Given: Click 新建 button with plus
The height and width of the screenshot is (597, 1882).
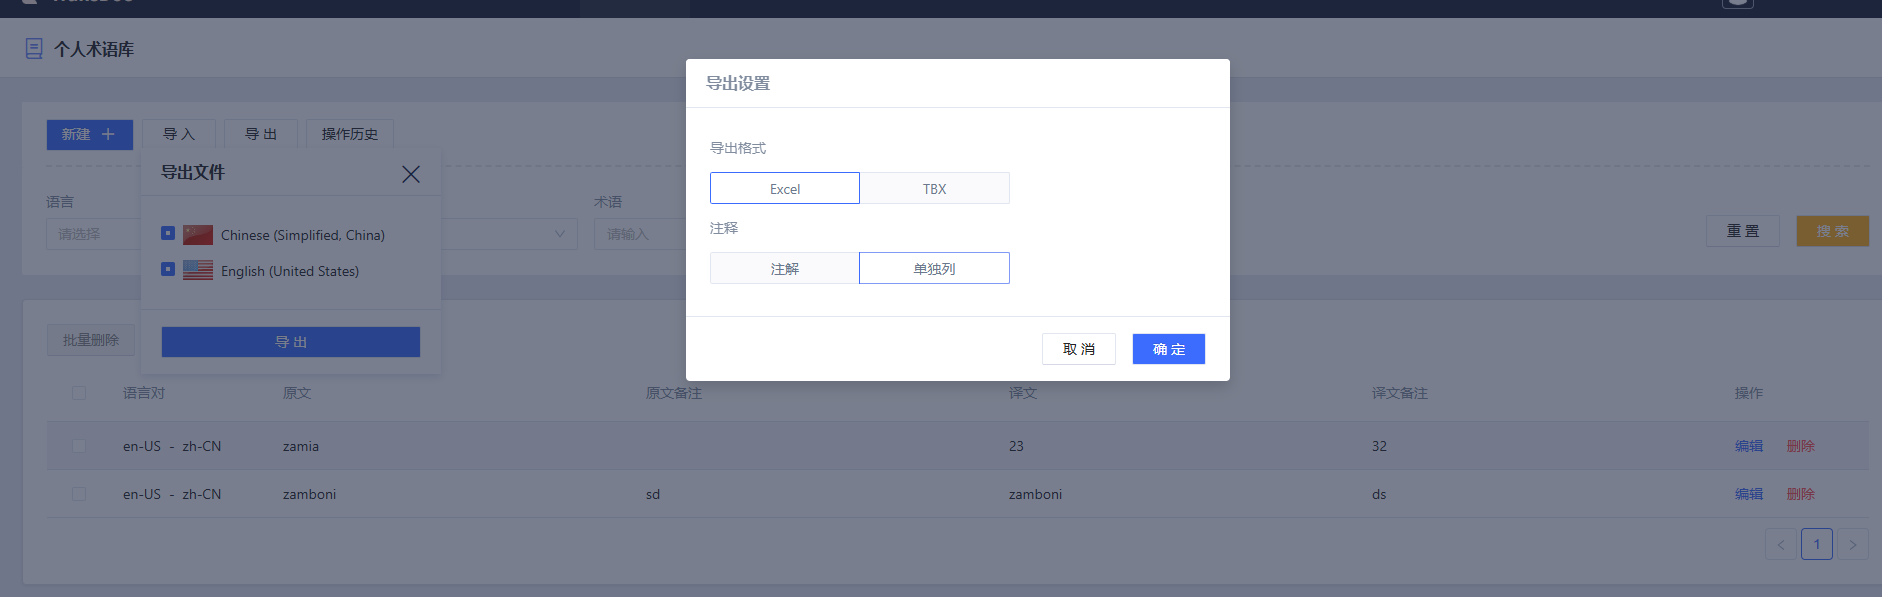Looking at the screenshot, I should [90, 134].
